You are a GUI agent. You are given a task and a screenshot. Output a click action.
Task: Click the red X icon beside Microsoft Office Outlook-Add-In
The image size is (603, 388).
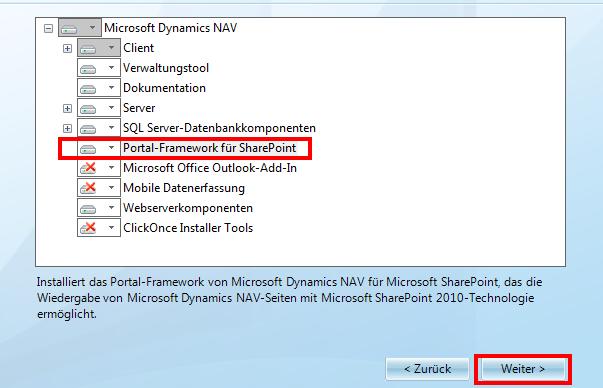(88, 168)
